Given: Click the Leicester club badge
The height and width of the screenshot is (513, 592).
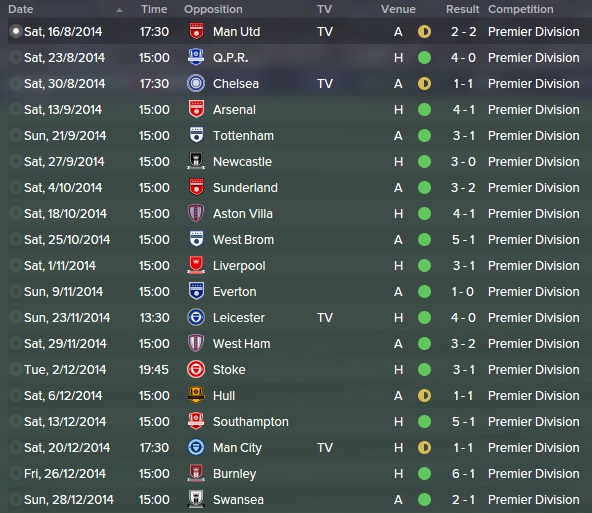Looking at the screenshot, I should point(196,318).
